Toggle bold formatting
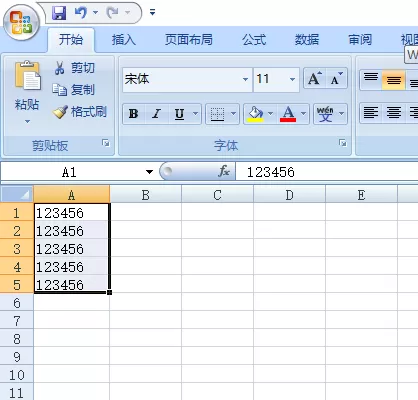 click(x=134, y=114)
